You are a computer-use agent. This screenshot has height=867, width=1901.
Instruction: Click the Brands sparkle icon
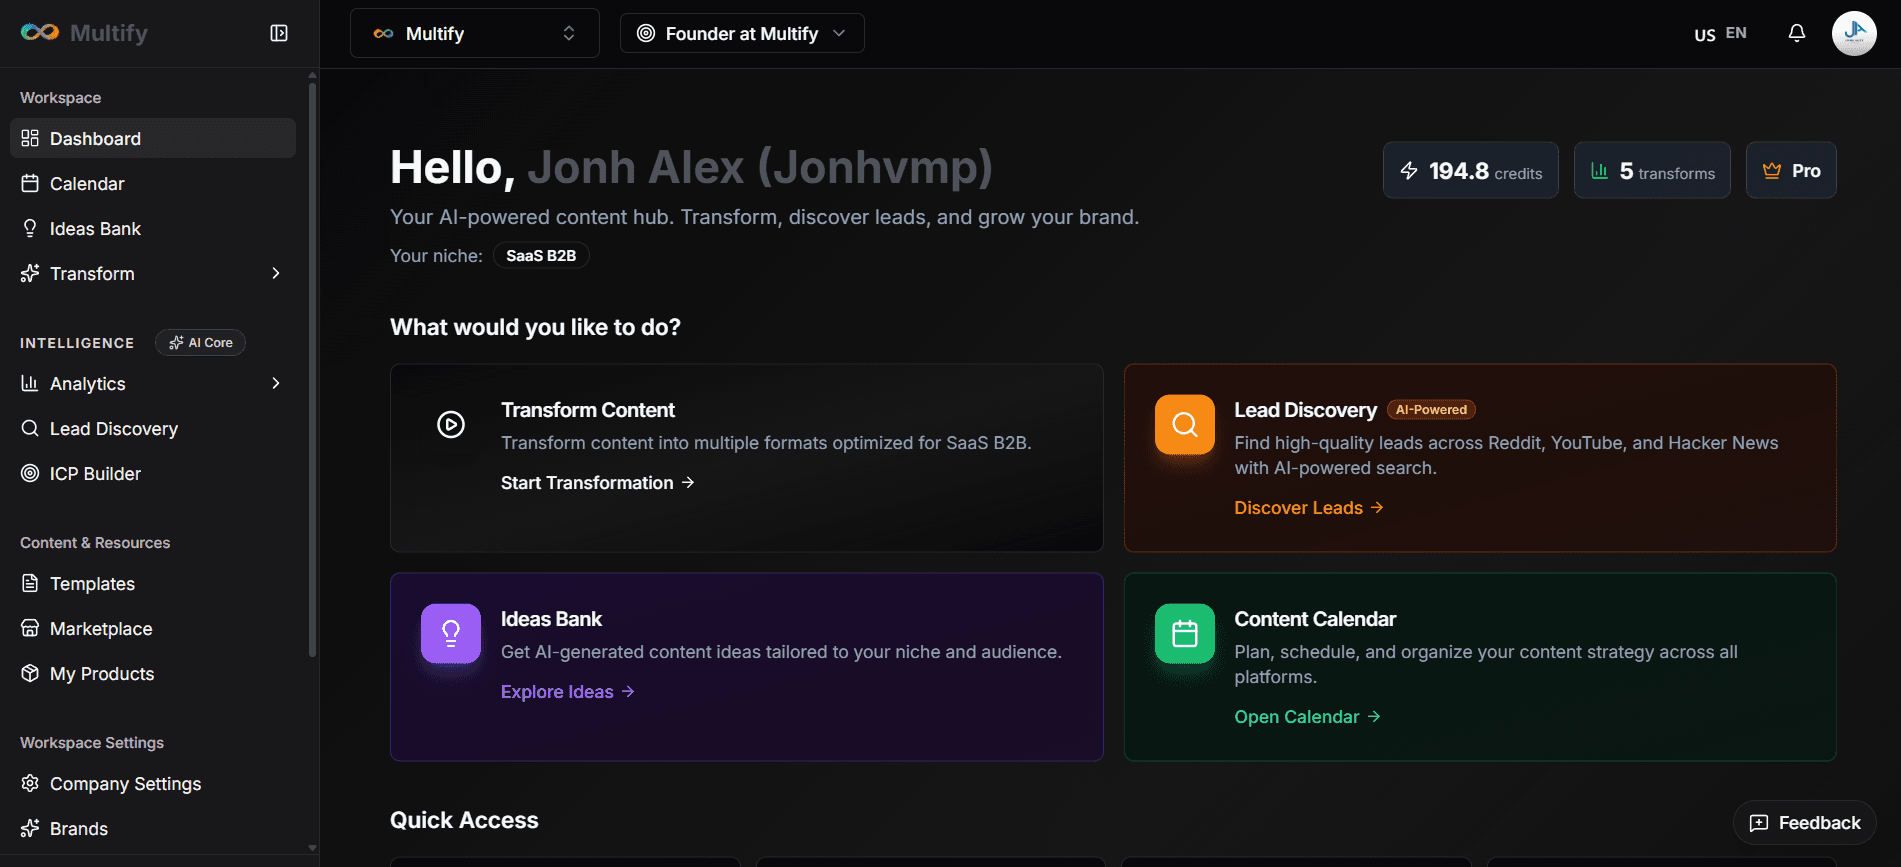(30, 828)
